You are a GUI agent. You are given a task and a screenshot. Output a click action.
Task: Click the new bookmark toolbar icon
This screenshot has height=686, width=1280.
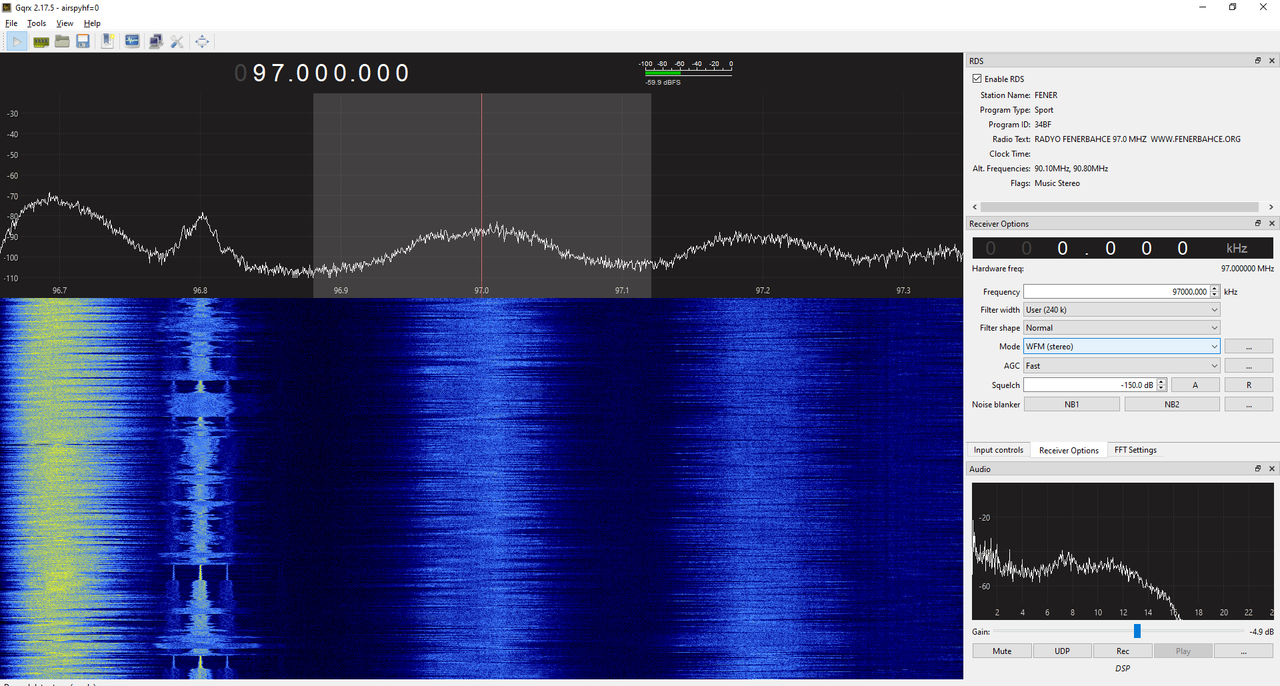point(107,41)
